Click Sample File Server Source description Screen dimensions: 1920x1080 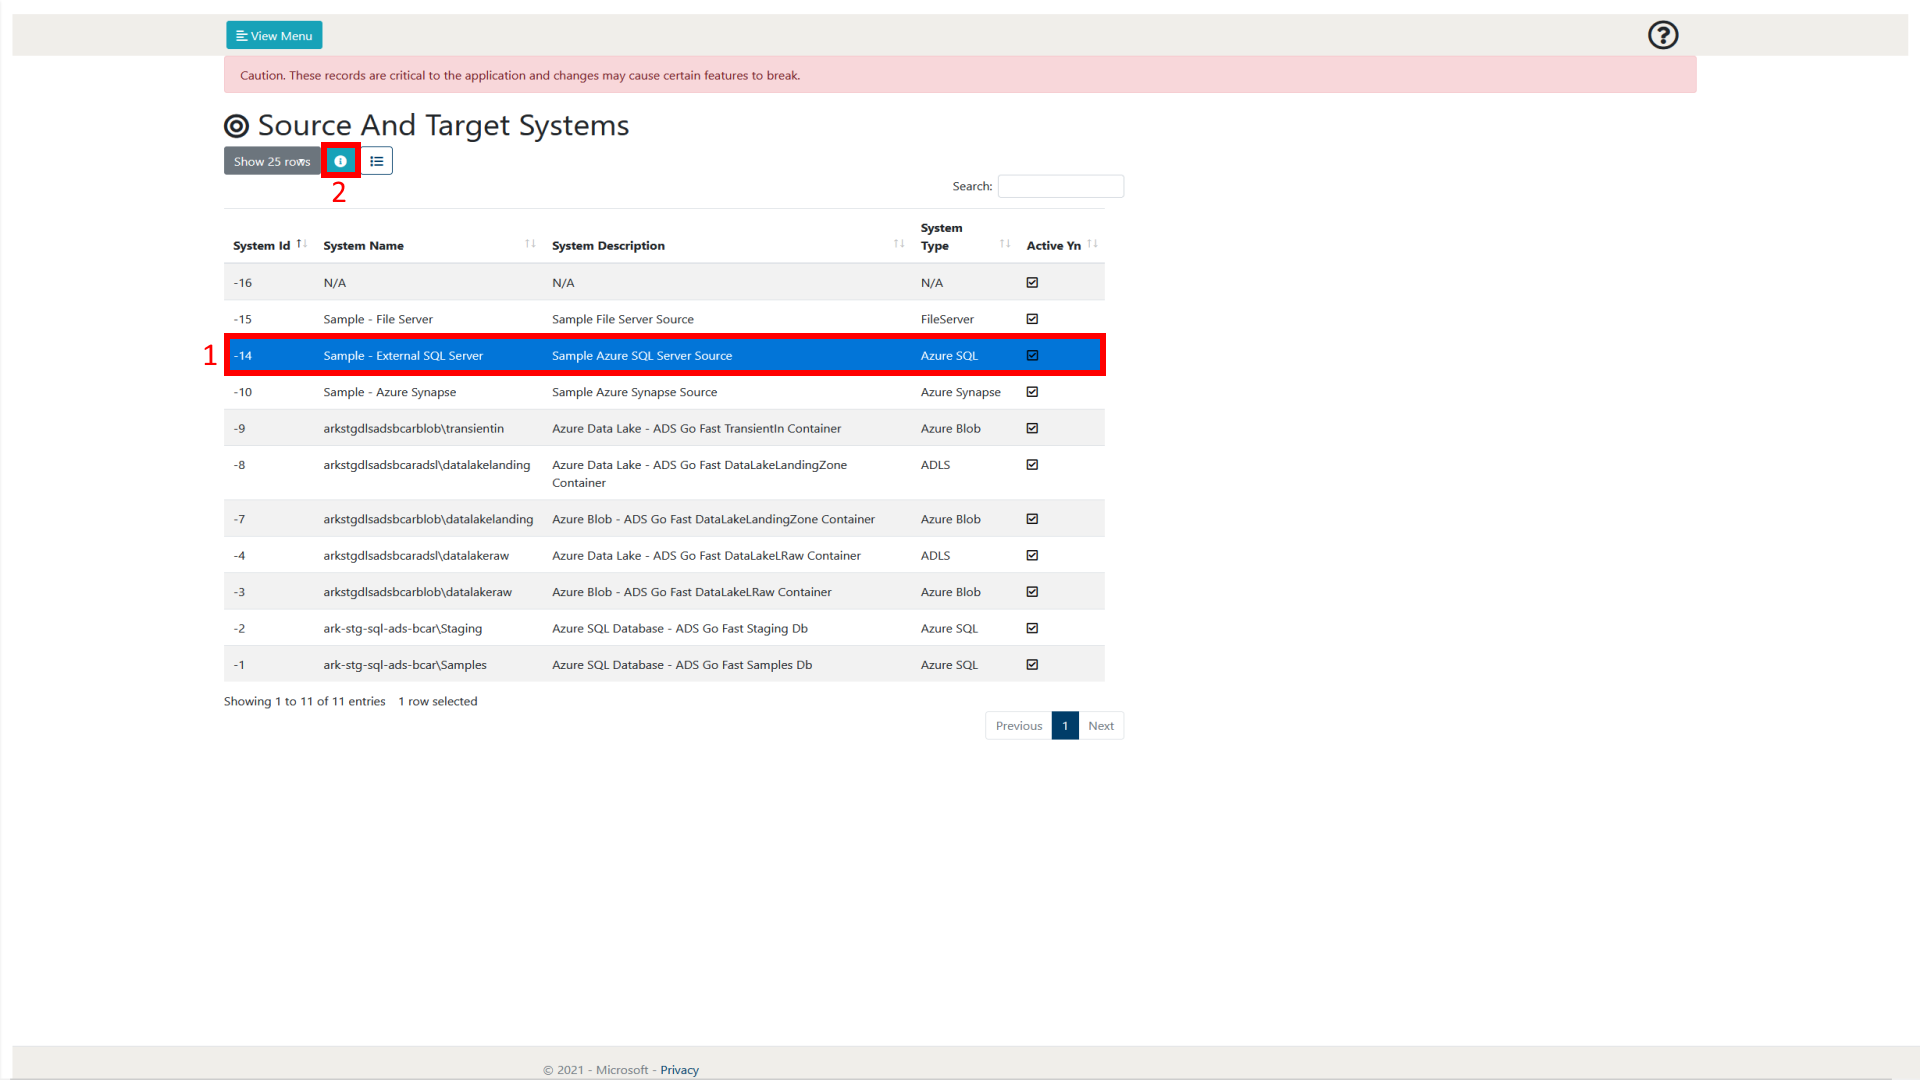(622, 319)
